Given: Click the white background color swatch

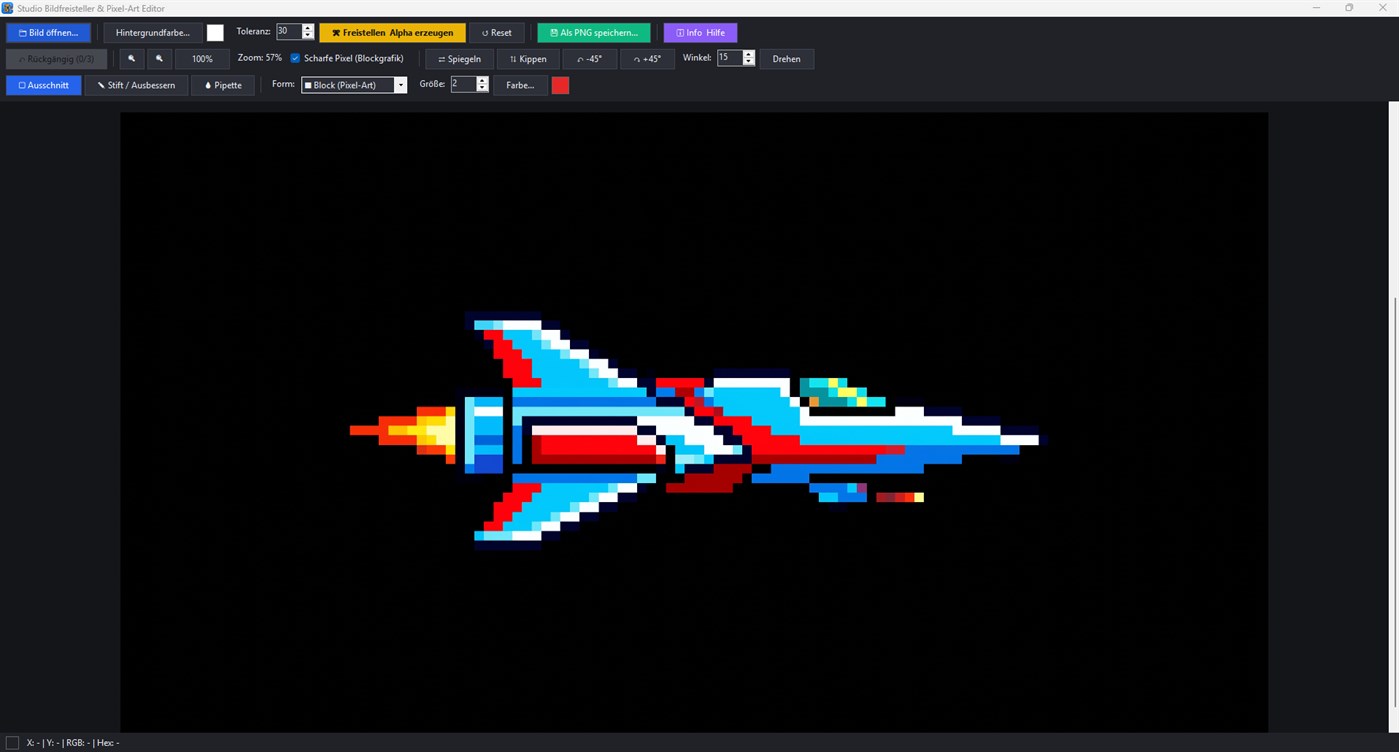Looking at the screenshot, I should point(215,33).
